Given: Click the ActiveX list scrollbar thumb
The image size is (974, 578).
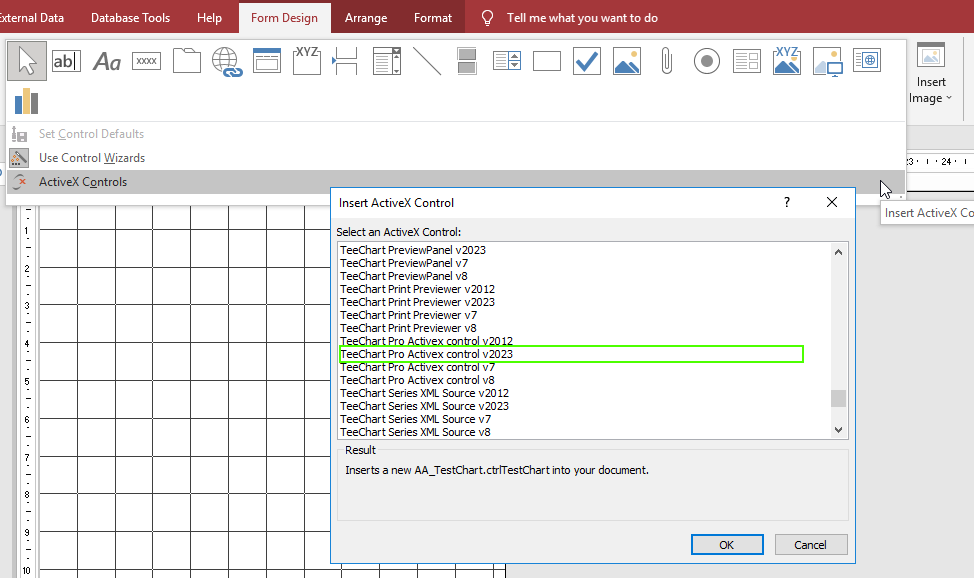Looking at the screenshot, I should [839, 398].
